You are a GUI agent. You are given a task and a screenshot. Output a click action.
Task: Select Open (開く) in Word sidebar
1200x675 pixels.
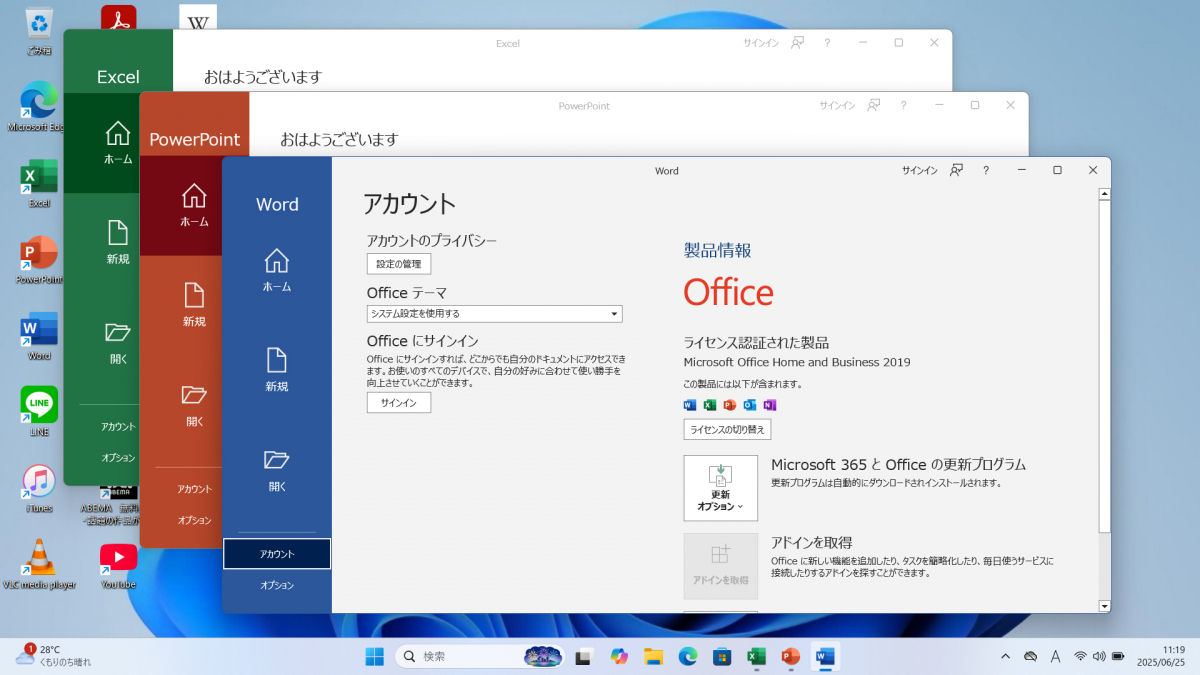coord(277,470)
